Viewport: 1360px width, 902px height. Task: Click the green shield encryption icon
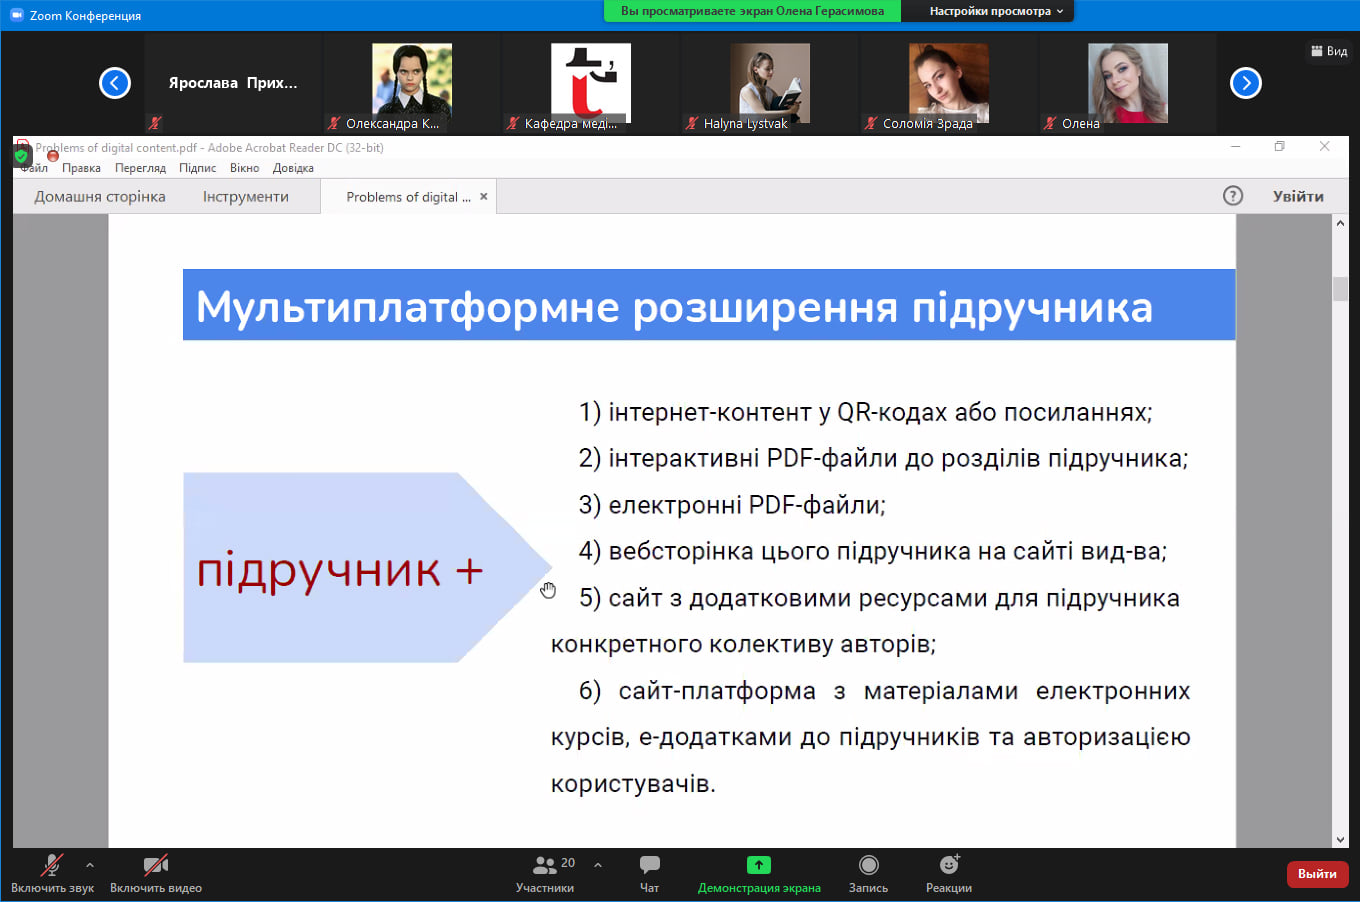[21, 156]
